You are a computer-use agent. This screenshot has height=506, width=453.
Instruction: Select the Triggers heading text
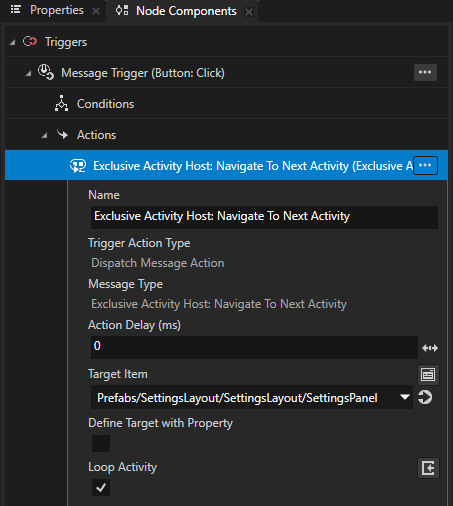coord(66,42)
